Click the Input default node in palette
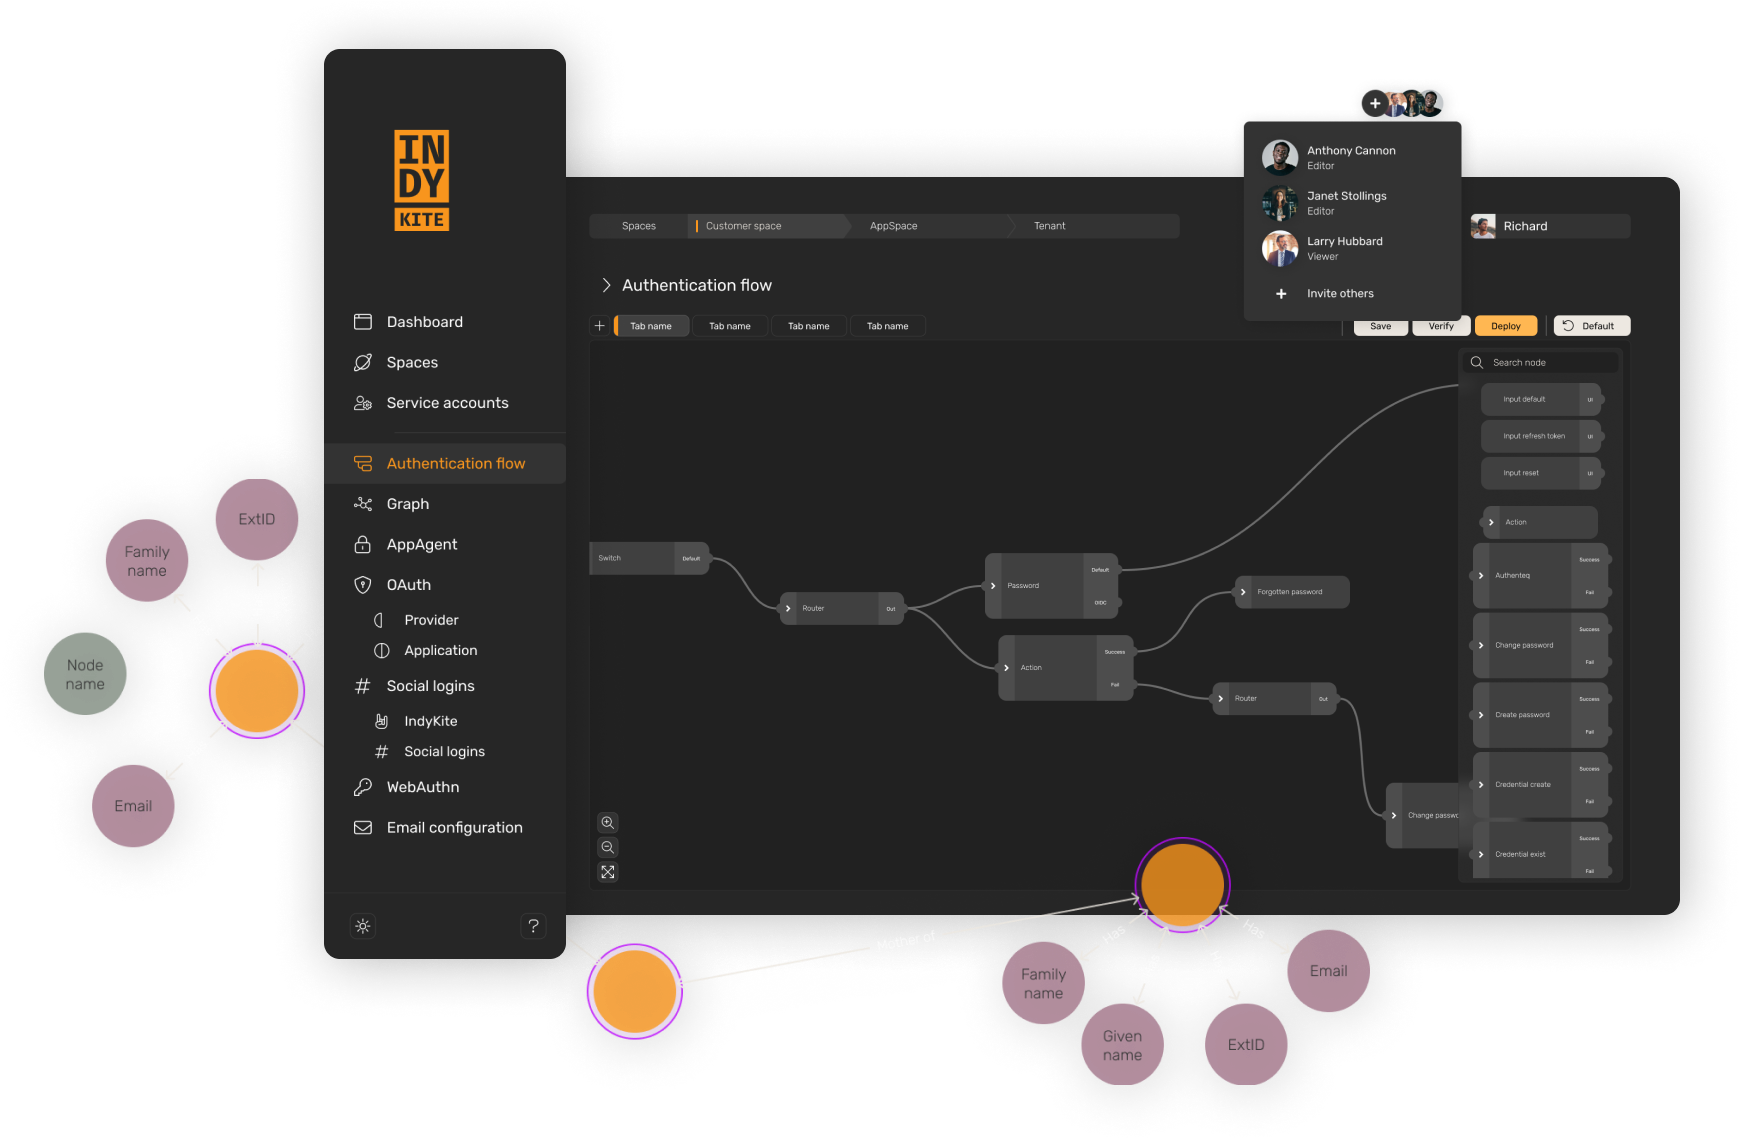This screenshot has width=1739, height=1138. coord(1541,399)
